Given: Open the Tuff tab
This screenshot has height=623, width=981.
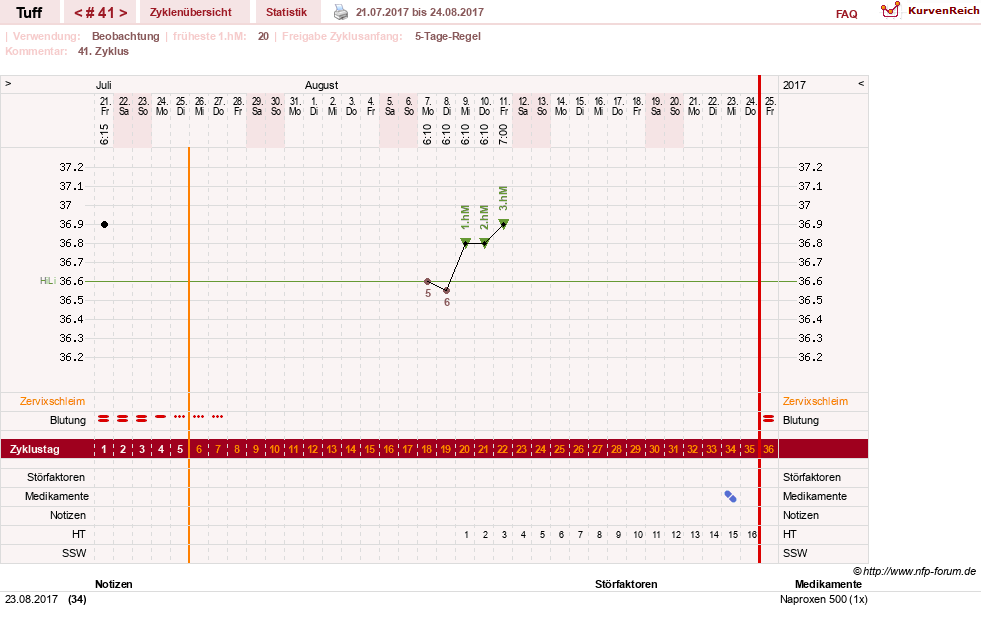Looking at the screenshot, I should tap(29, 12).
